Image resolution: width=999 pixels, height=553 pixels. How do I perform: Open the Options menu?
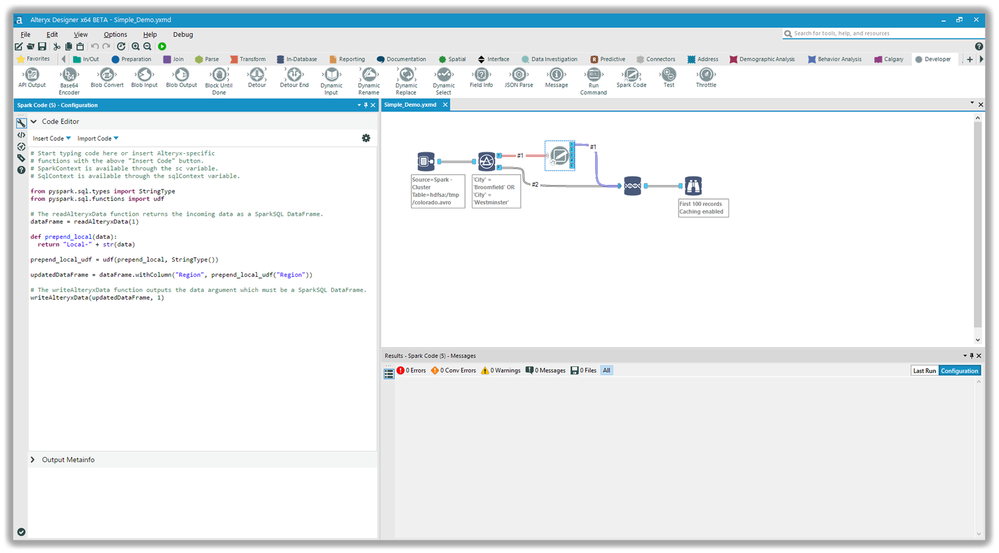click(x=115, y=34)
